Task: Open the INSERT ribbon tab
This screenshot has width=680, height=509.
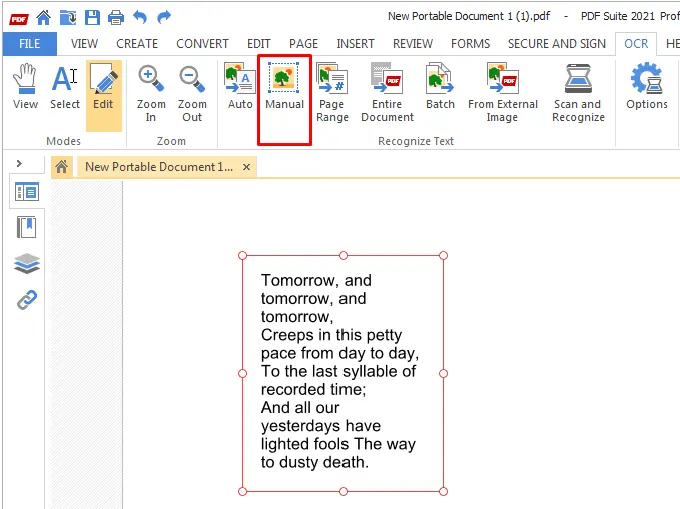Action: 355,44
